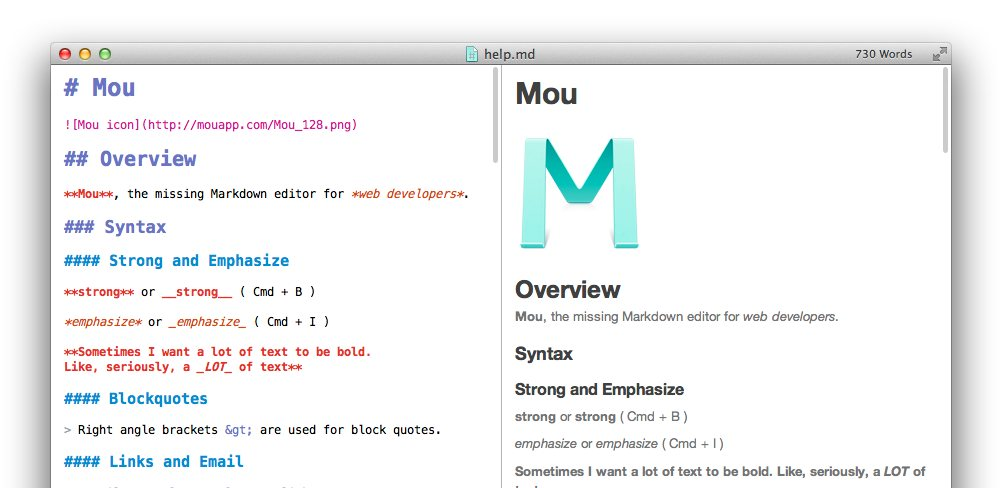1005x488 pixels.
Task: Click '*web developers*' italic text in editor
Action: click(408, 194)
